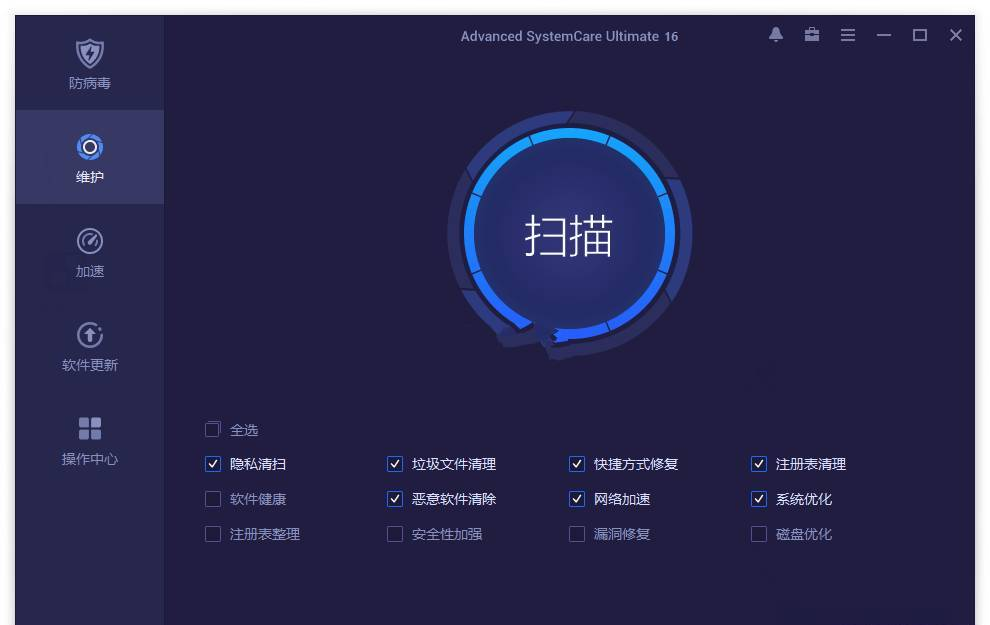Enable the 漏洞修复 checkbox
Screen dimensions: 990x625
(x=576, y=534)
